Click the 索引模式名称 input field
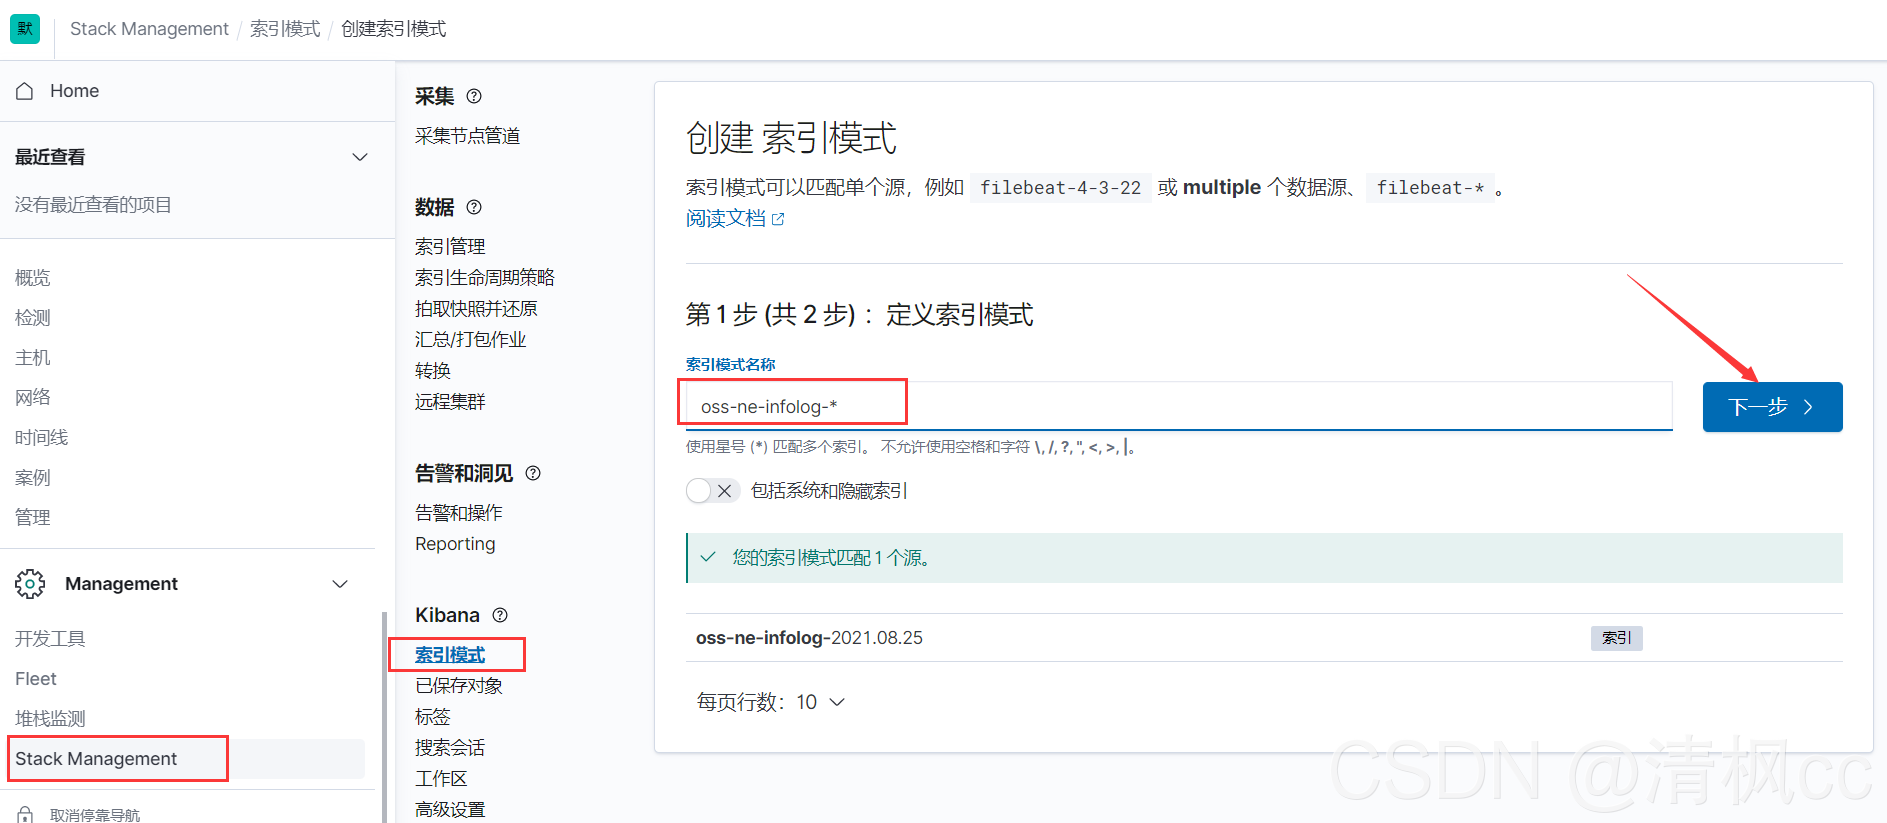 pyautogui.click(x=1179, y=406)
